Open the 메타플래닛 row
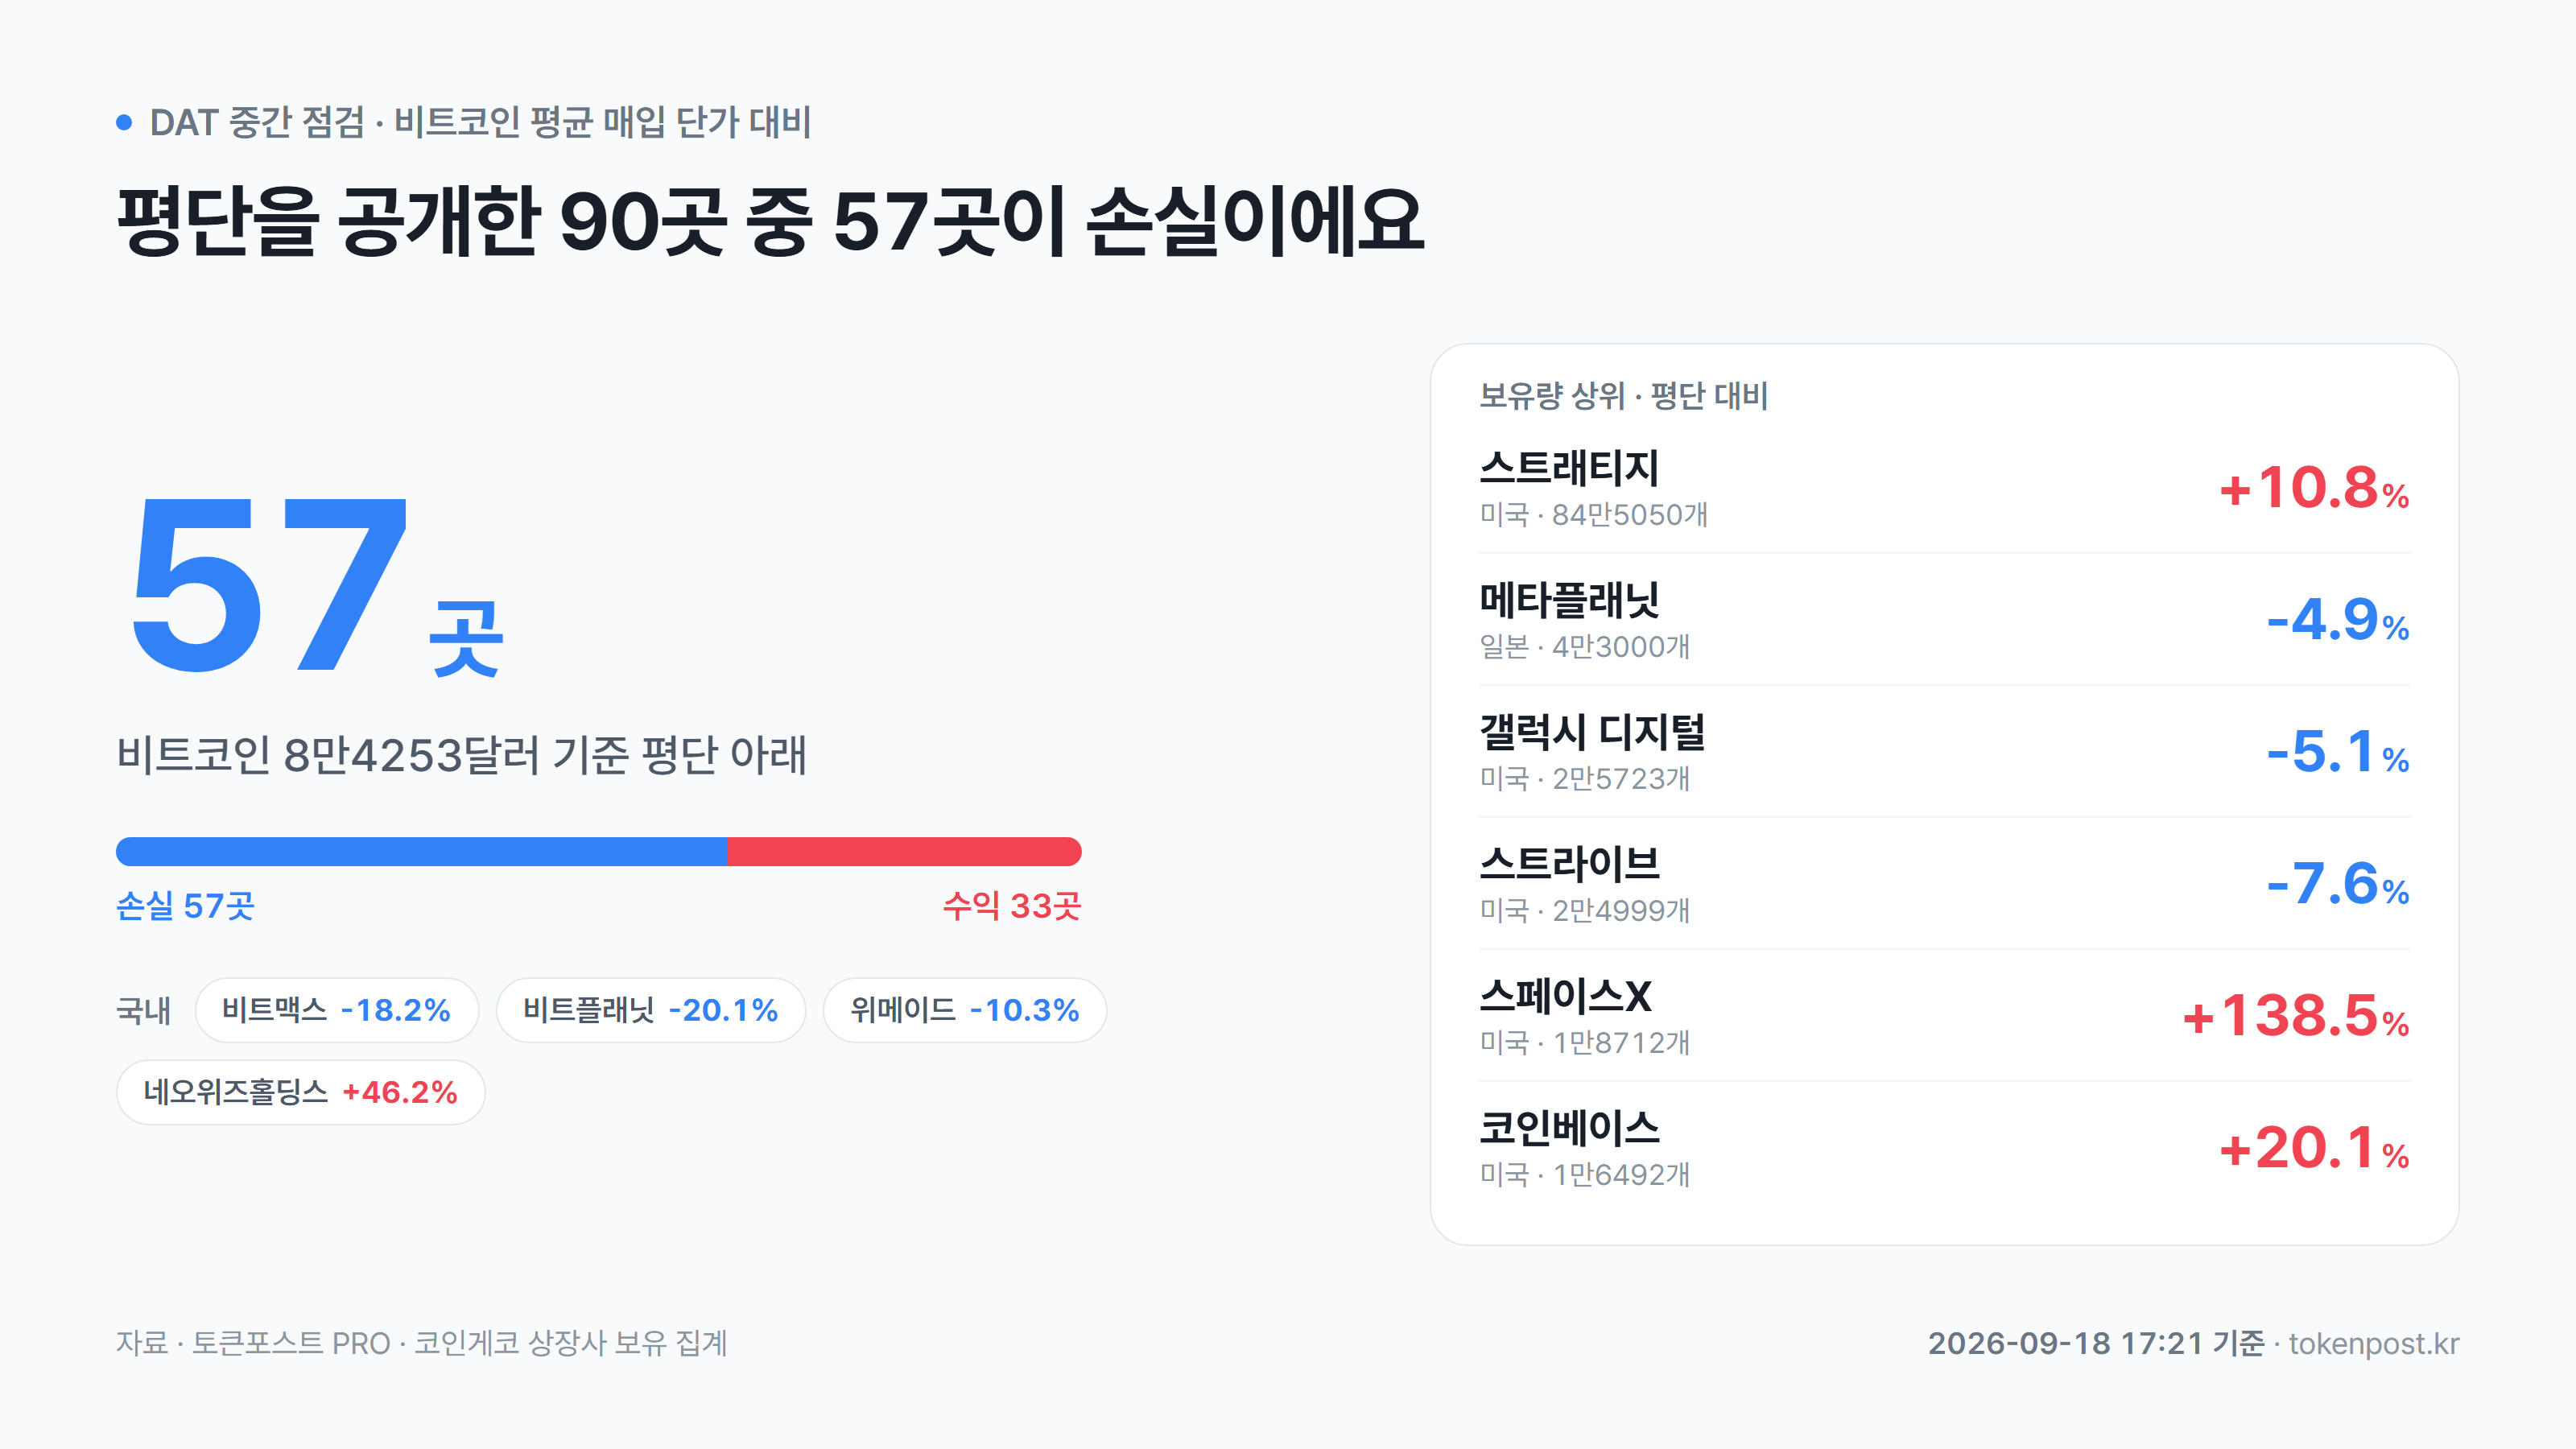 [1945, 620]
